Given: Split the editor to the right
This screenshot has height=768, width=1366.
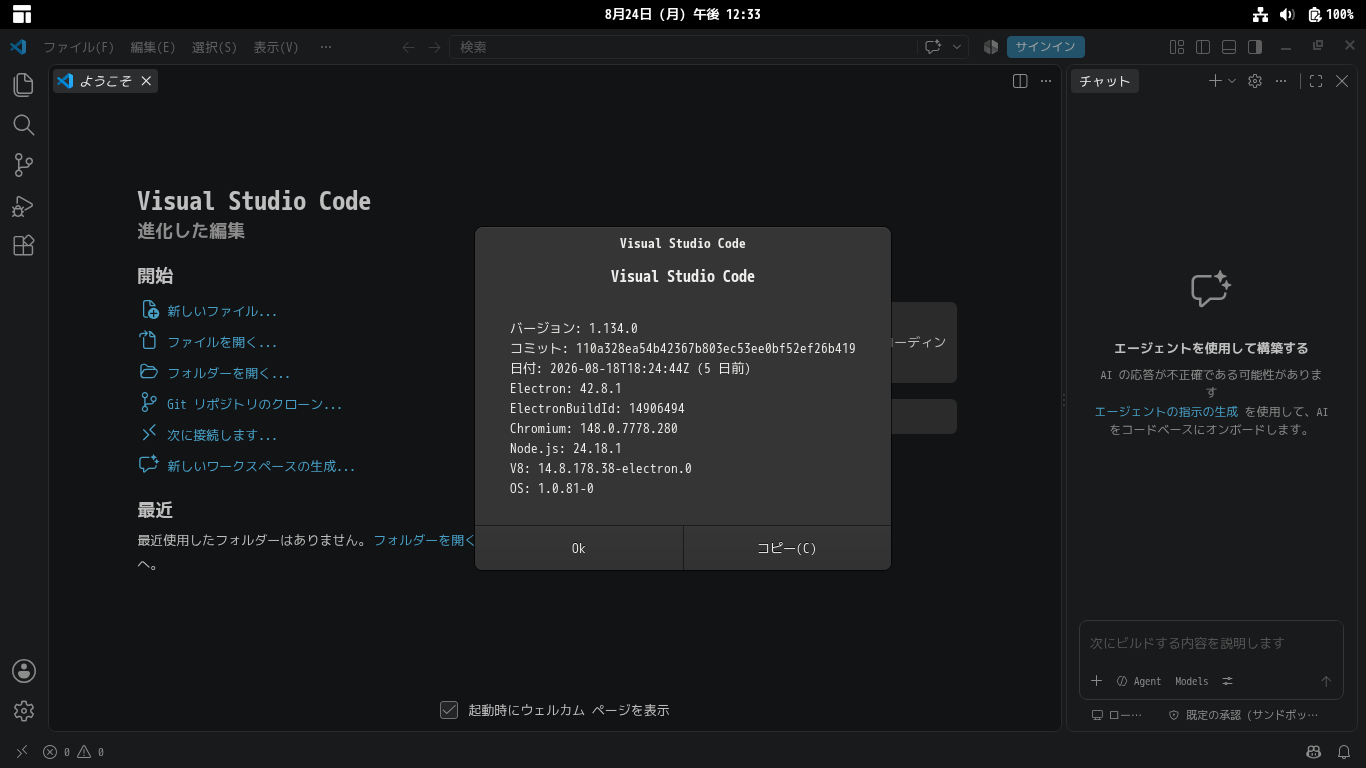Looking at the screenshot, I should (1020, 81).
